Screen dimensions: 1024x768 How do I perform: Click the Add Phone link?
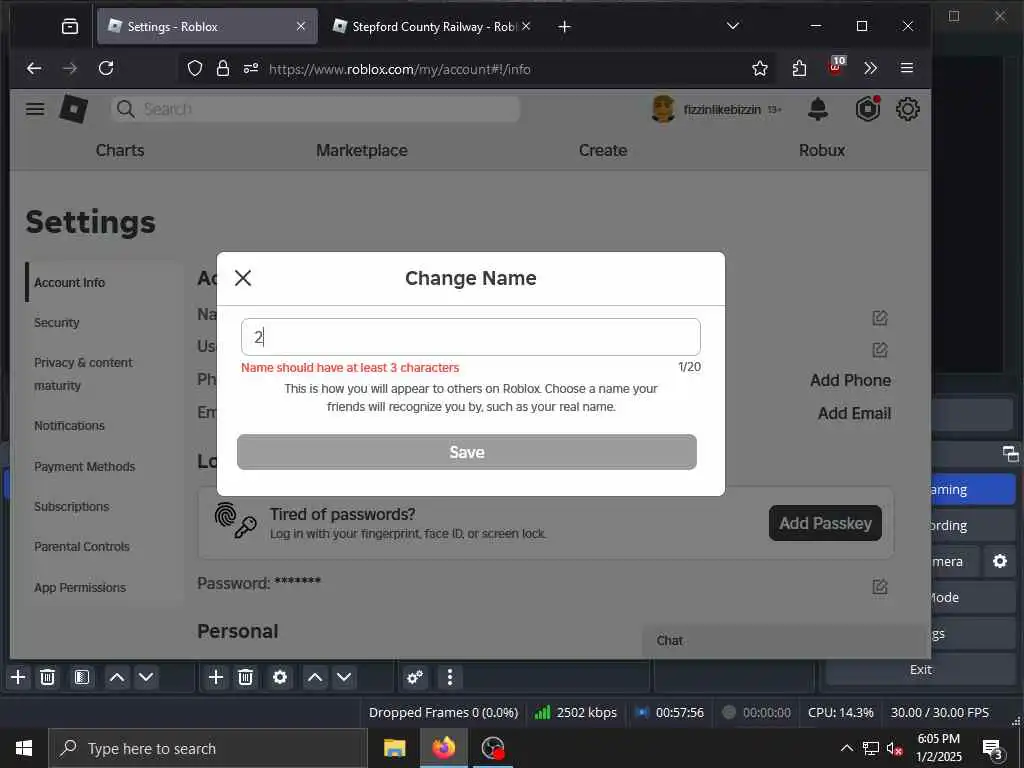[x=850, y=380]
